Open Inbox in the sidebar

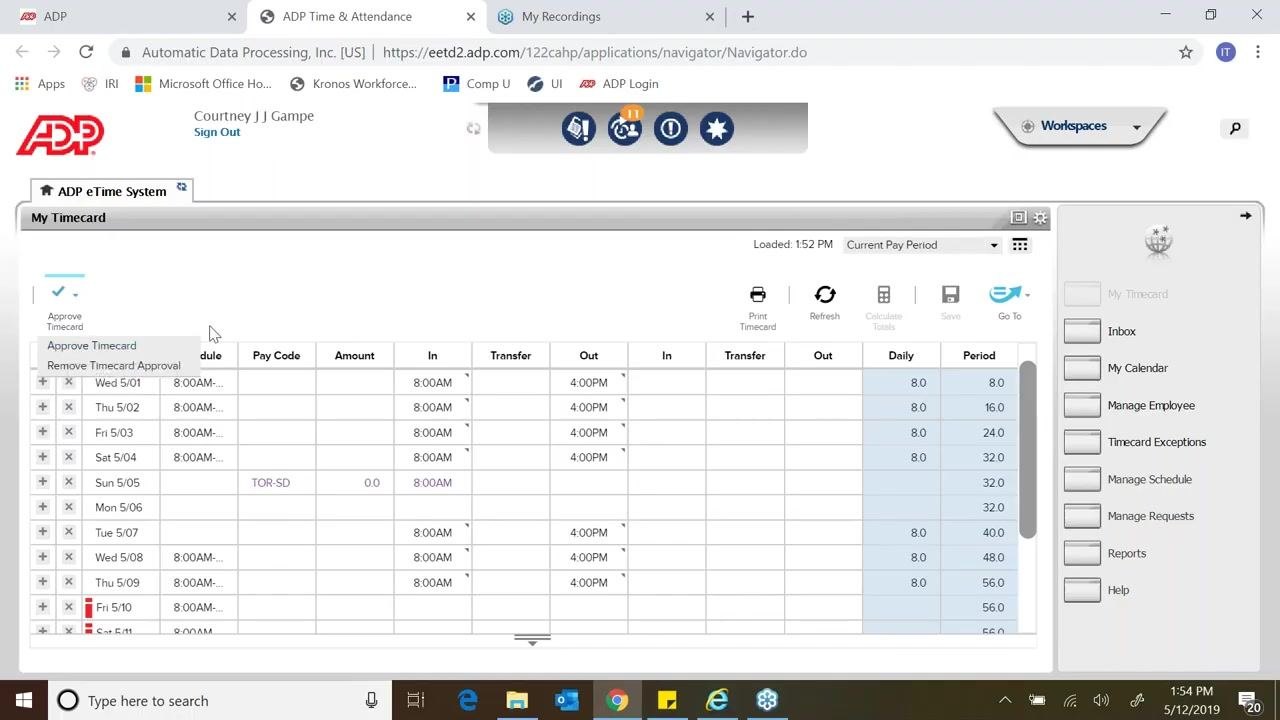point(1121,331)
